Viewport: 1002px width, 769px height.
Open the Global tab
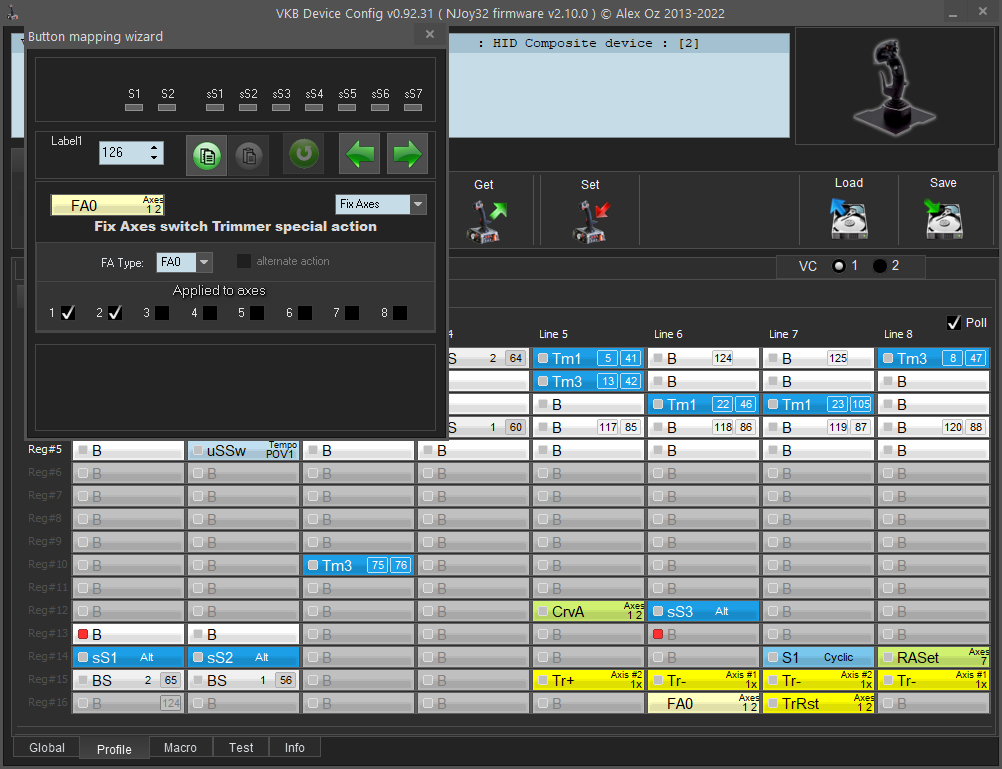pyautogui.click(x=47, y=747)
